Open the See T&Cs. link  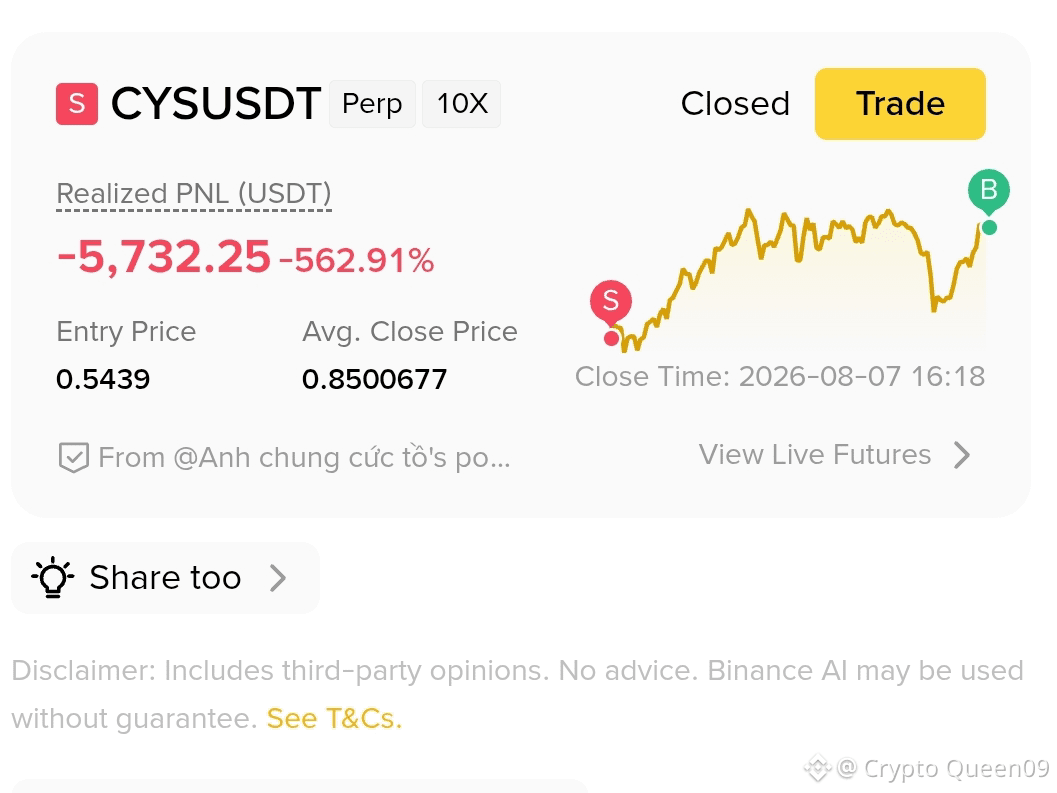[334, 718]
